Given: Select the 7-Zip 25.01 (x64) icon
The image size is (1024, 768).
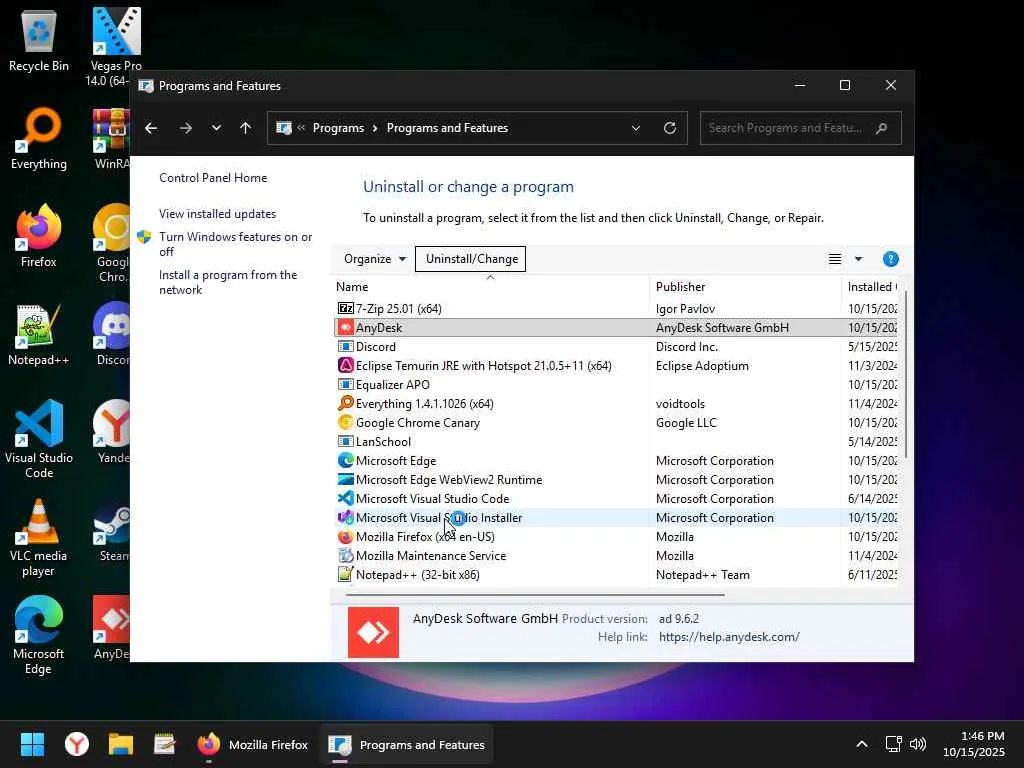Looking at the screenshot, I should tap(345, 308).
